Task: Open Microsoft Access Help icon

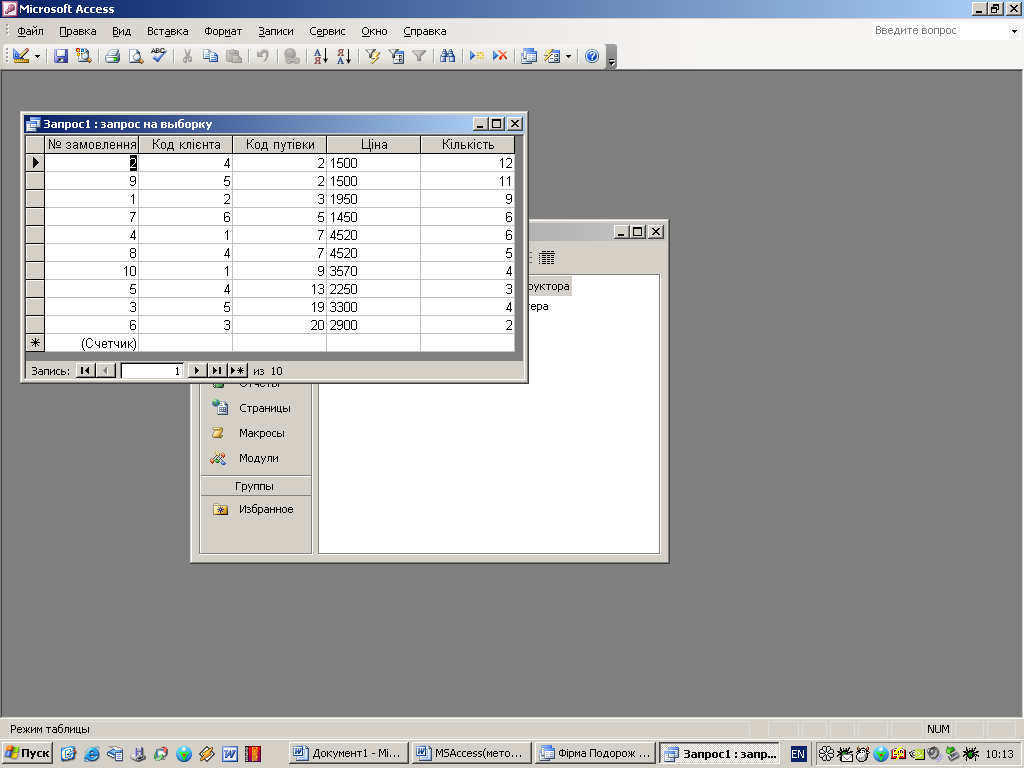Action: tap(592, 56)
